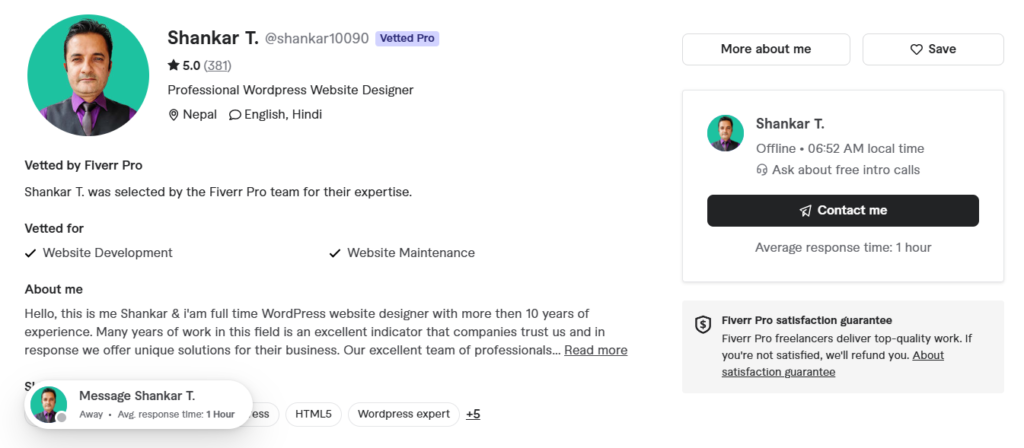
Task: Open About satisfaction guarantee link
Action: pyautogui.click(x=833, y=364)
